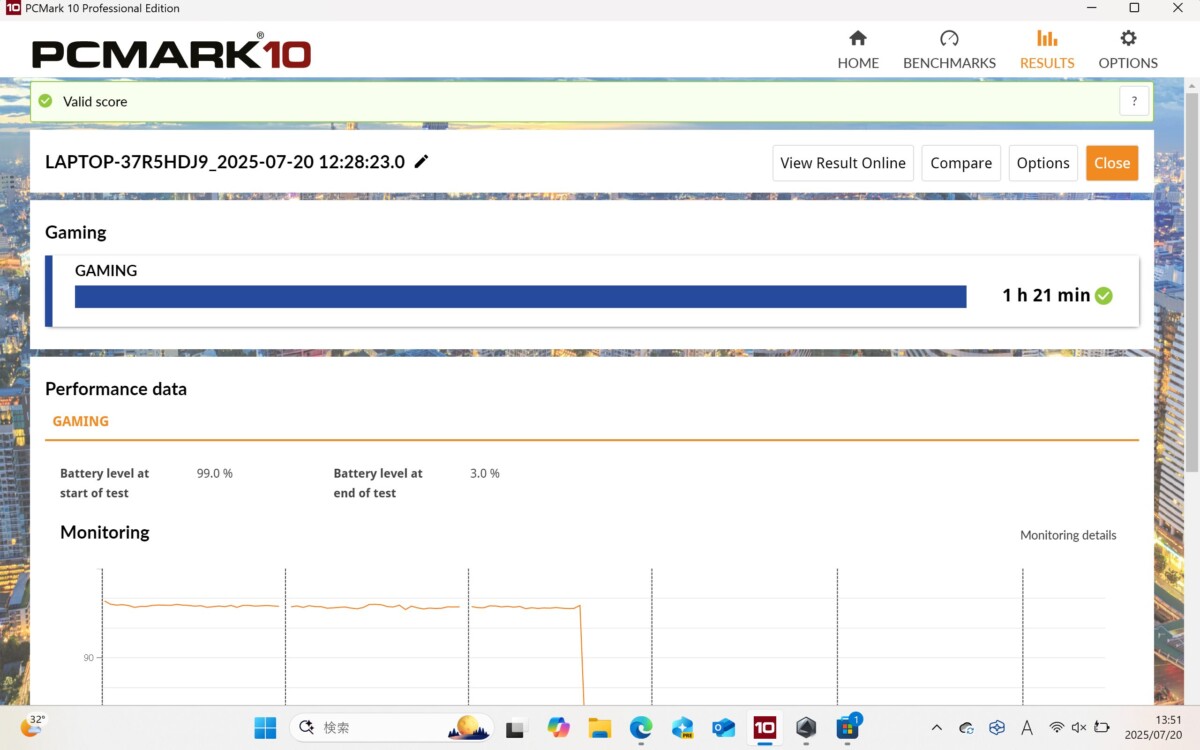Open the Results chart icon
1200x750 pixels.
(1047, 38)
